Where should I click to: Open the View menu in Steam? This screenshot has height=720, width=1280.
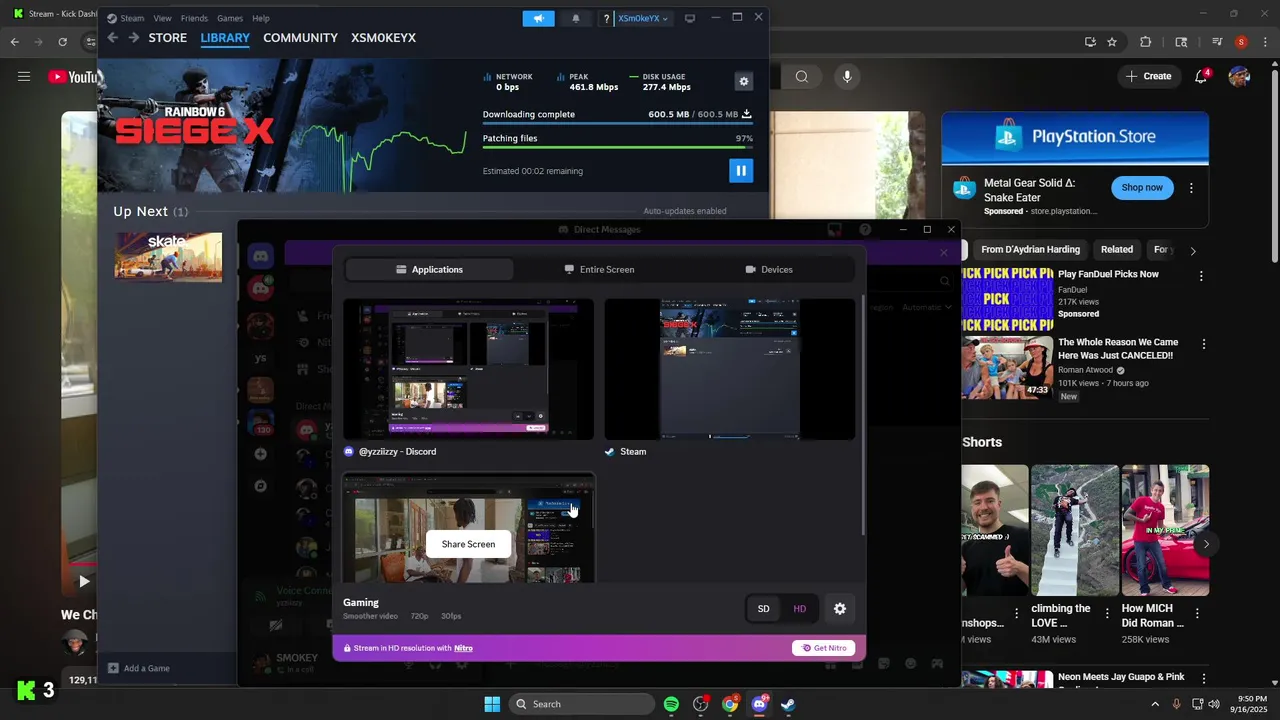pos(162,18)
